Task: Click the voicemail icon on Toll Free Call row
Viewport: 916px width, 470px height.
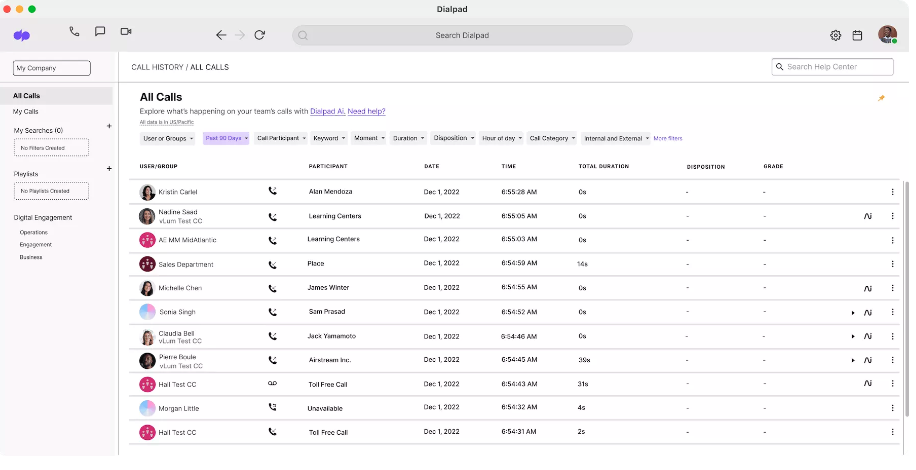Action: pyautogui.click(x=272, y=384)
